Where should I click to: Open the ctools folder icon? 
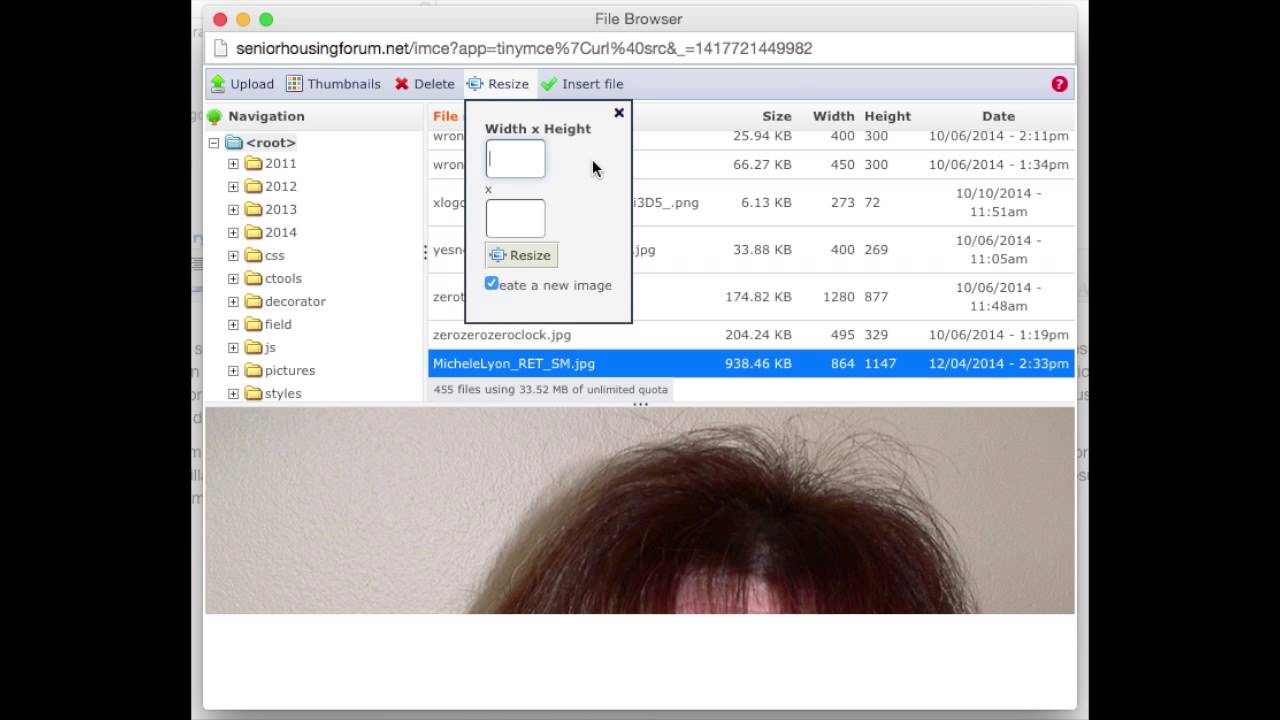pos(253,278)
